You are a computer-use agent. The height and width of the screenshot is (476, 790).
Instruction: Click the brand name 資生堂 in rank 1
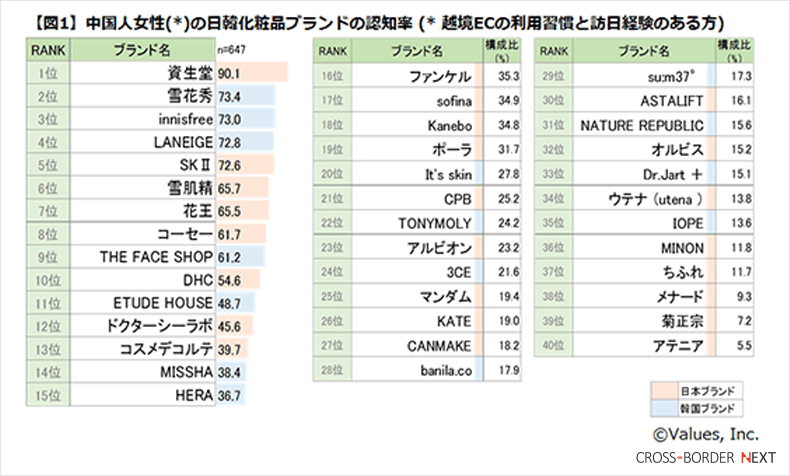[190, 74]
